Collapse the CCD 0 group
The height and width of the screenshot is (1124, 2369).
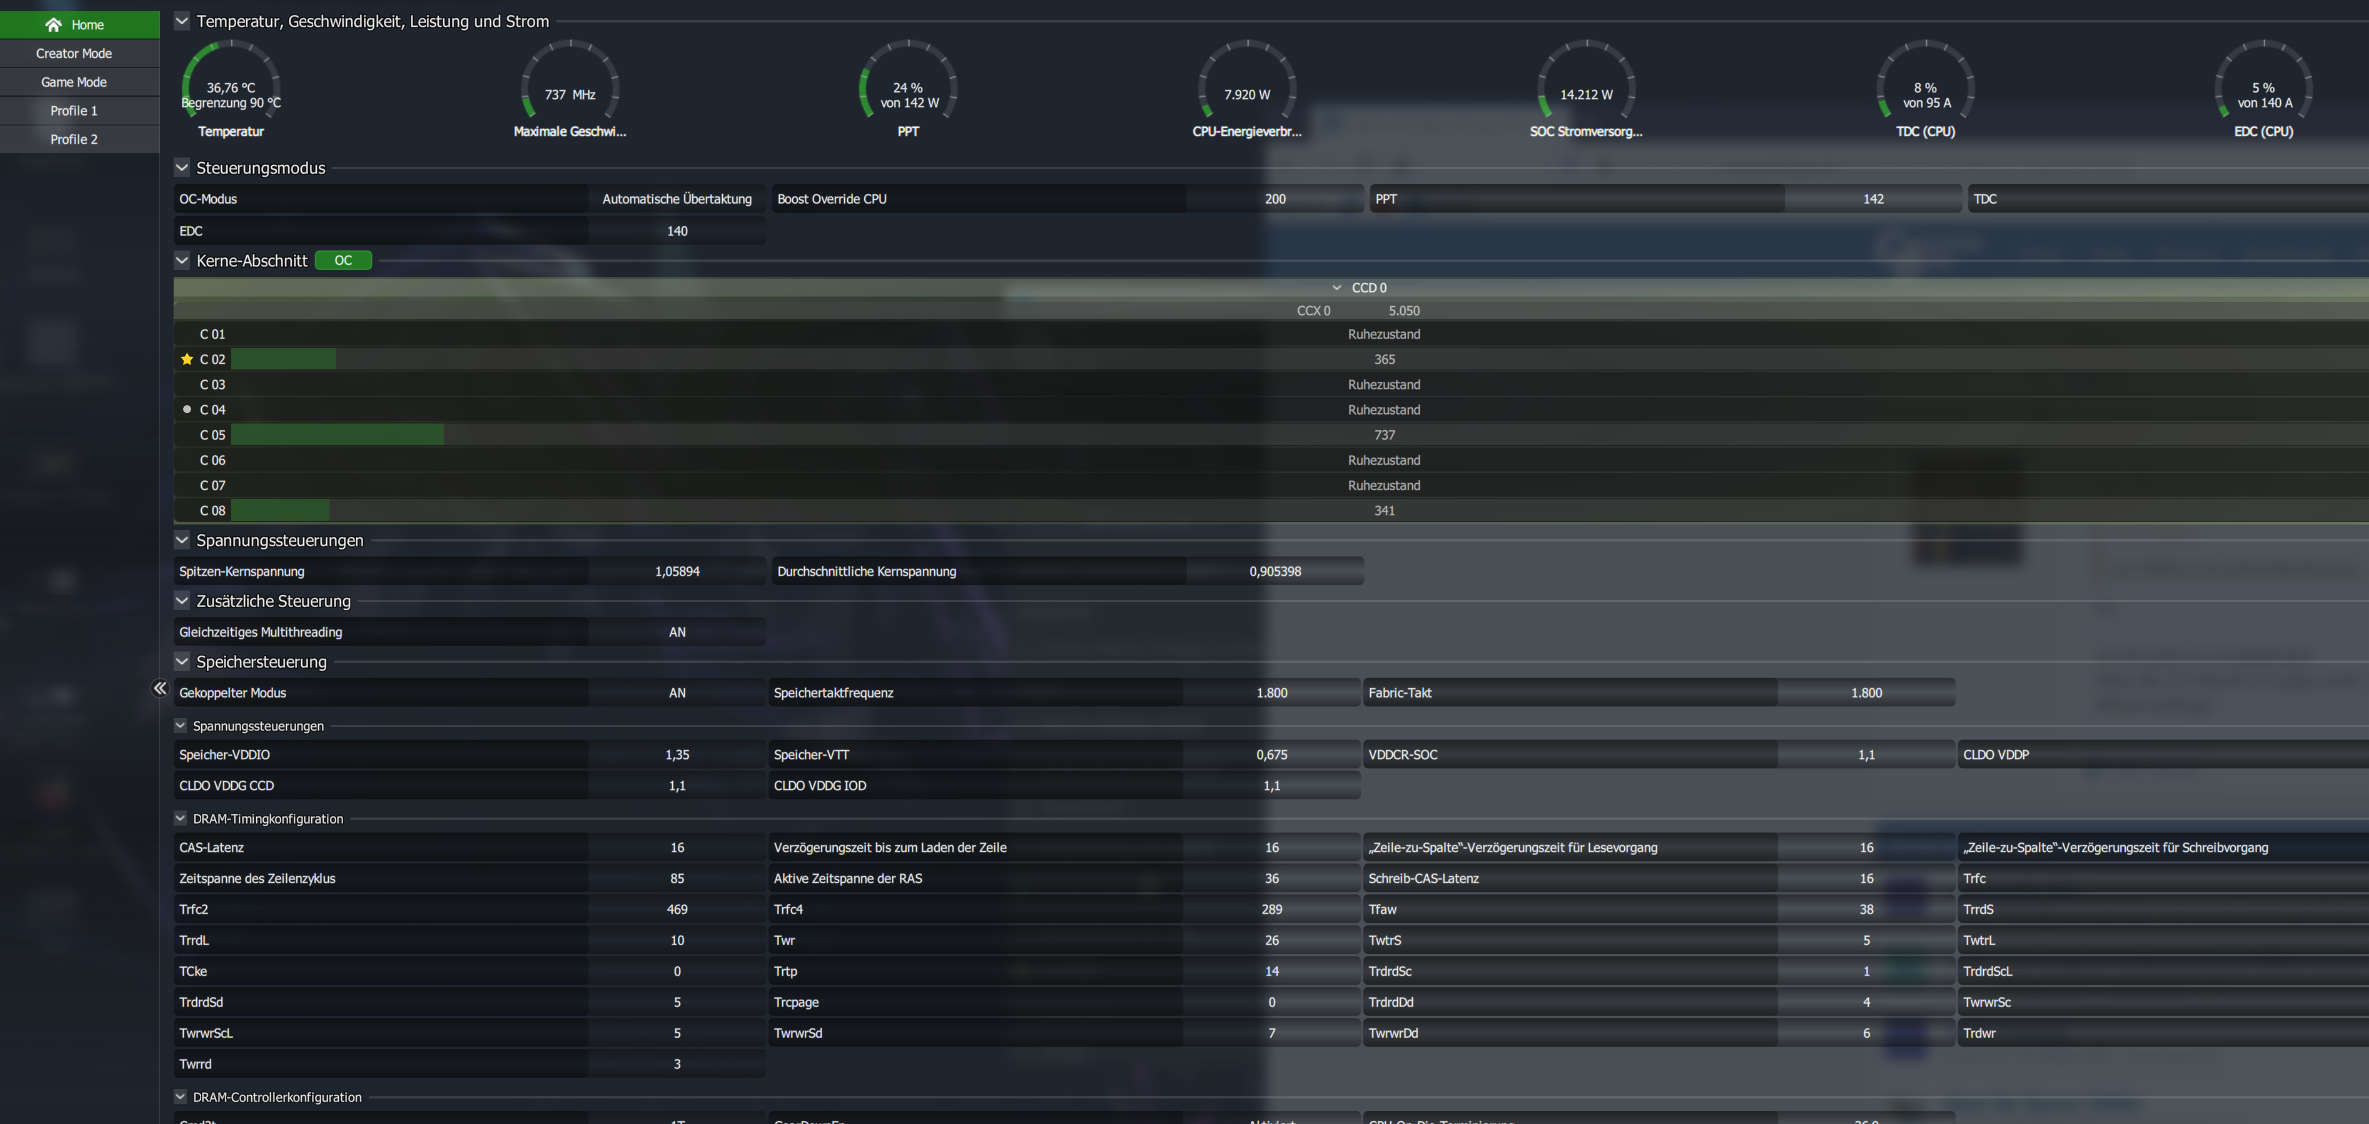[1337, 288]
